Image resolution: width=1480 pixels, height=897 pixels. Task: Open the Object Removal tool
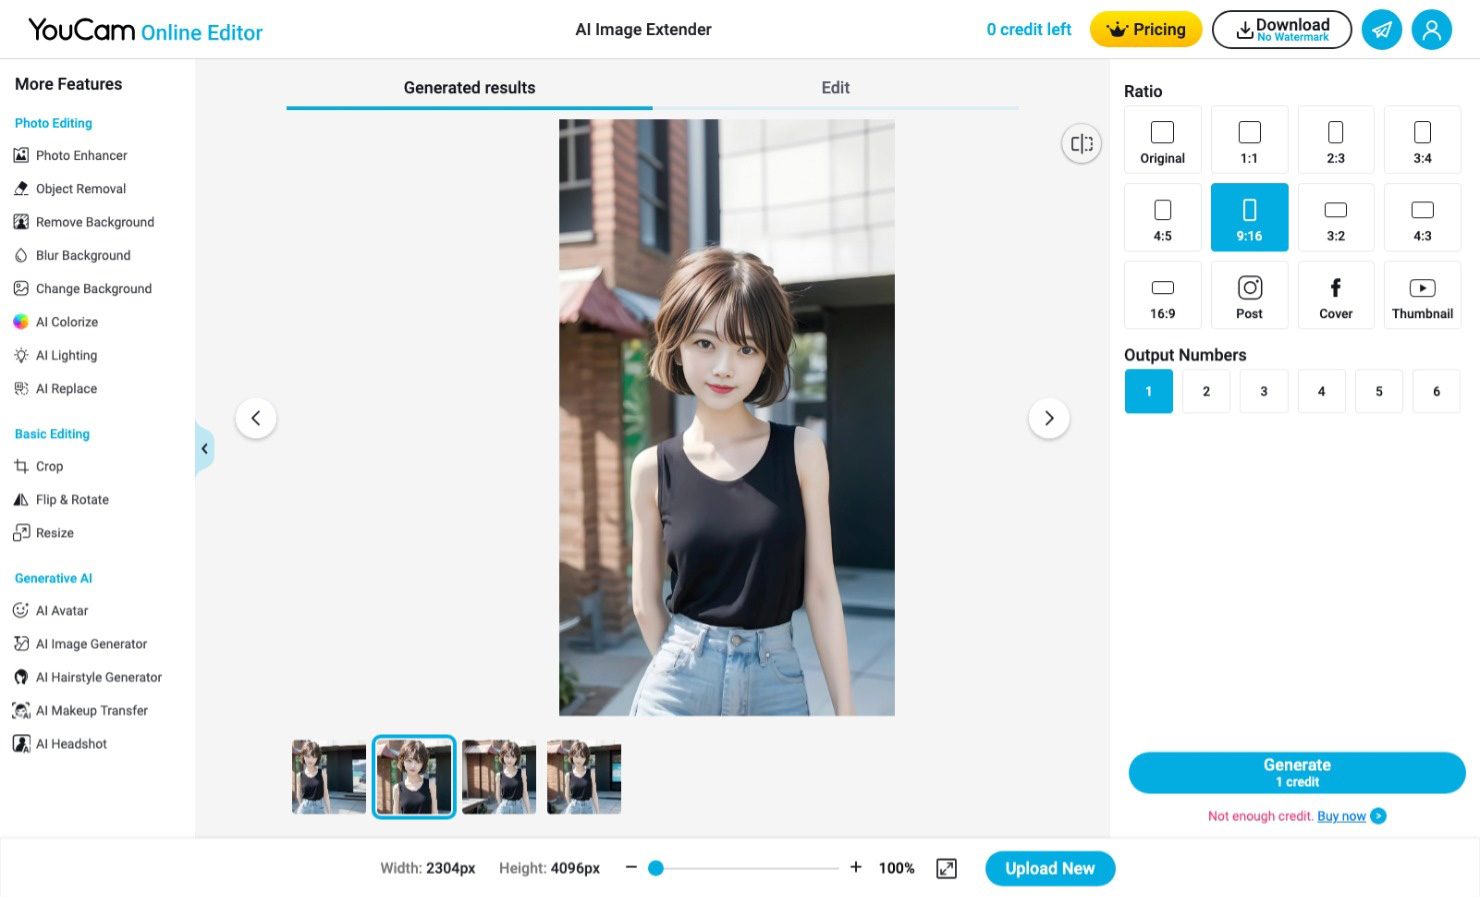click(80, 189)
